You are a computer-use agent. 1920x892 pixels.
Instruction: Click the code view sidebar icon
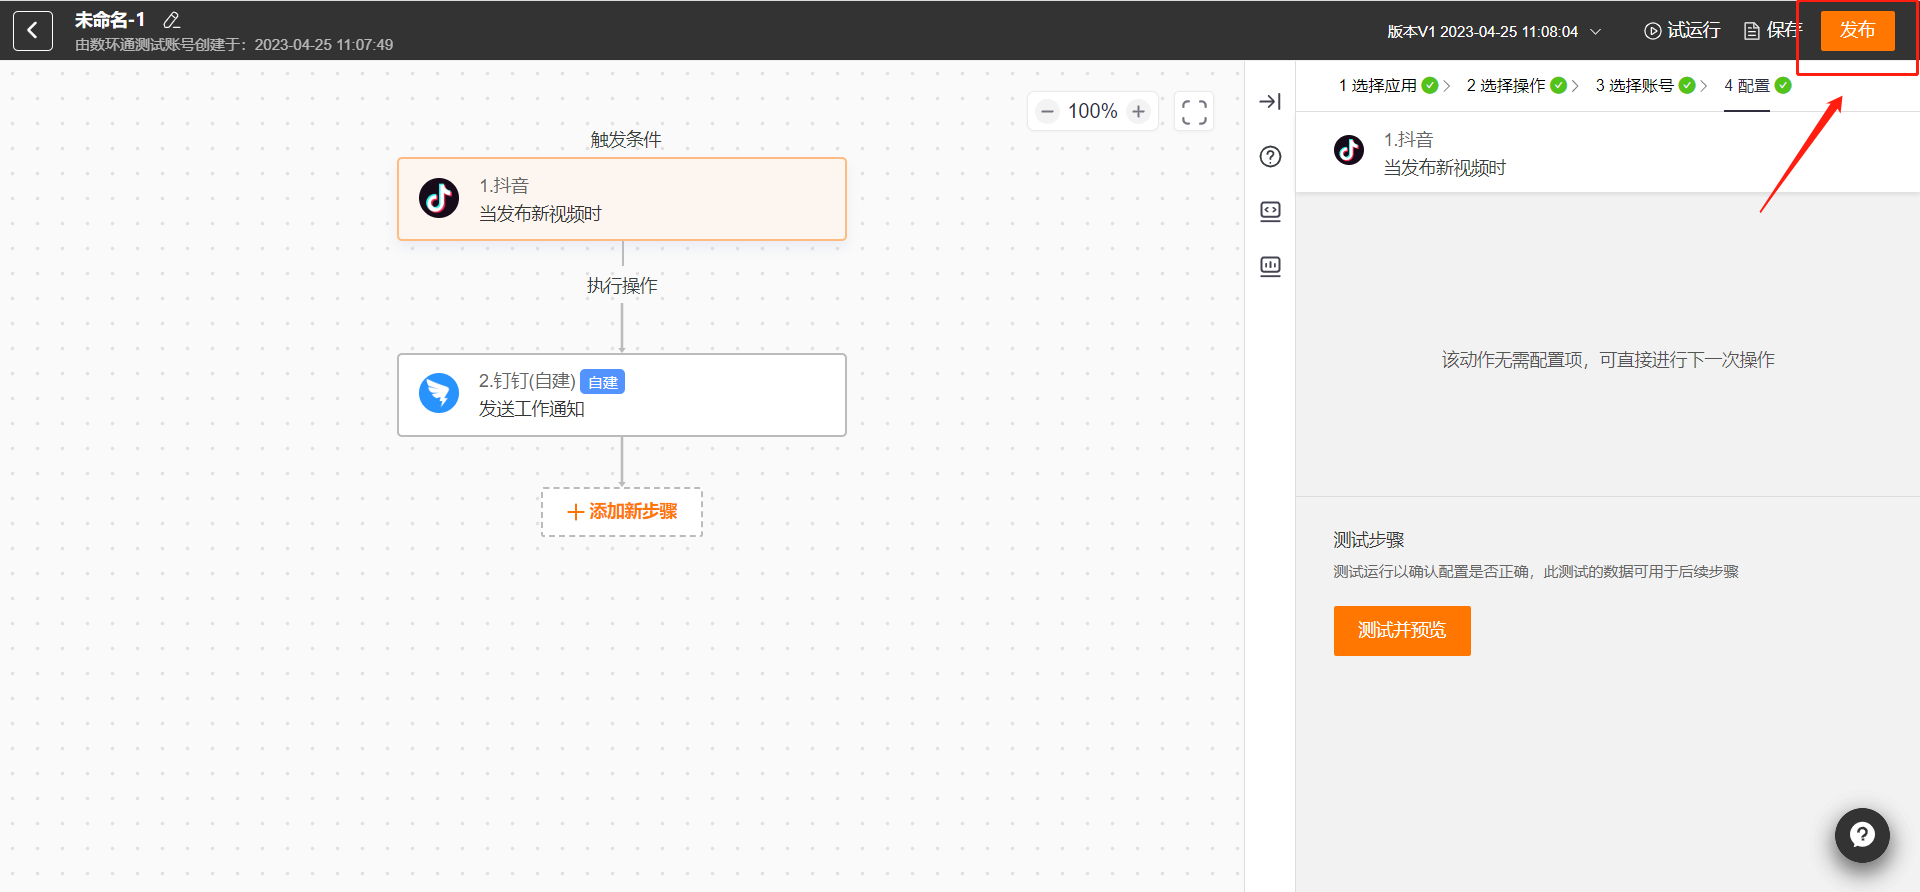point(1270,211)
